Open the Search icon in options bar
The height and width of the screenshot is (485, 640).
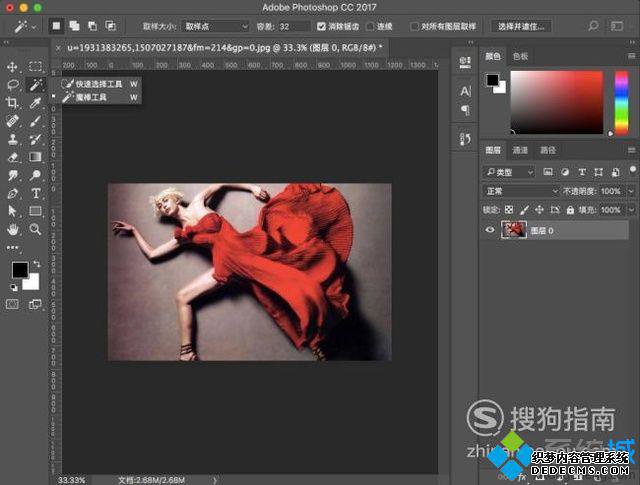tap(593, 26)
